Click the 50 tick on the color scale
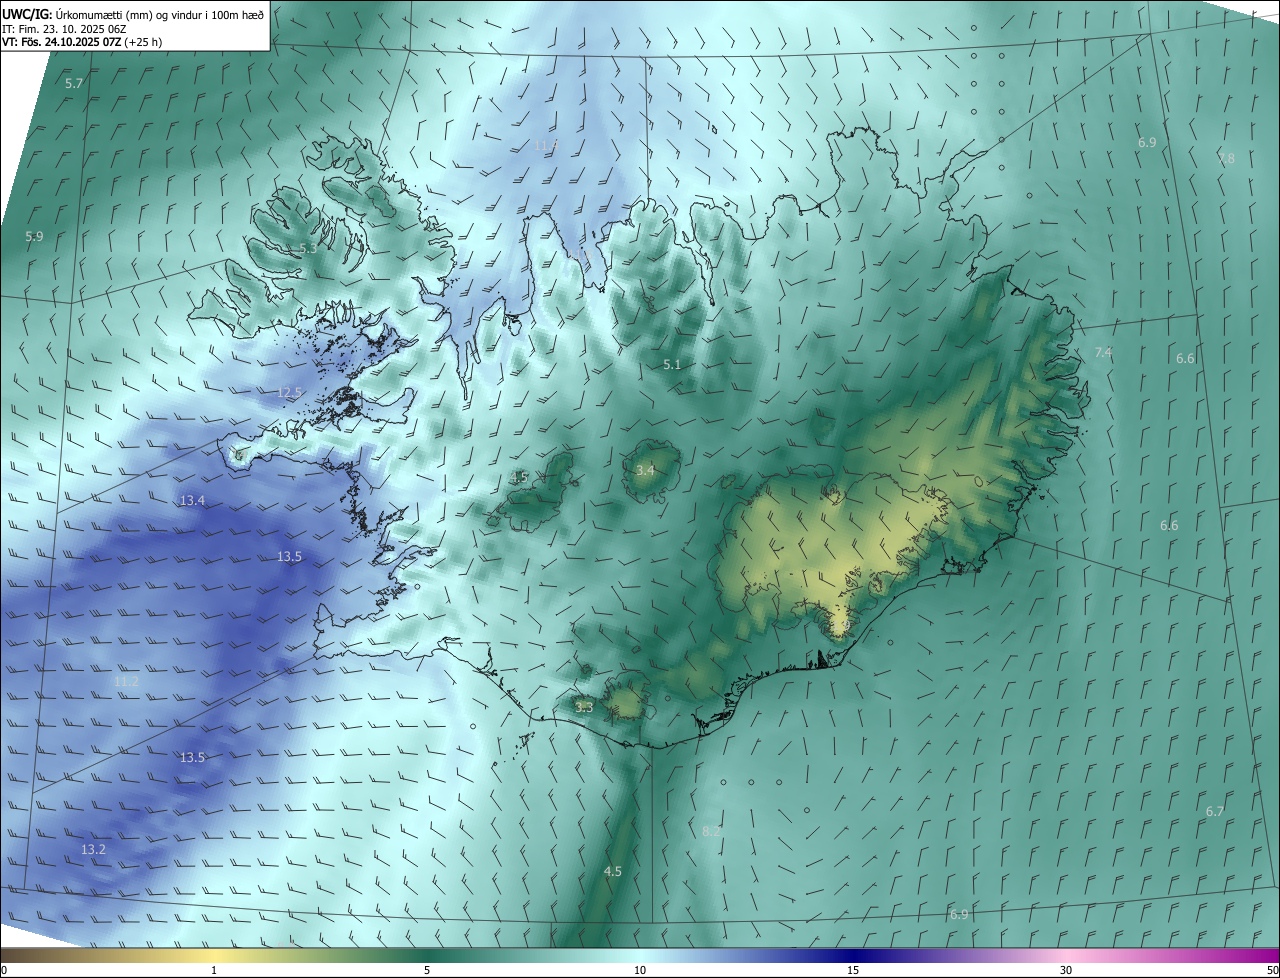Viewport: 1280px width, 978px height. [1271, 971]
